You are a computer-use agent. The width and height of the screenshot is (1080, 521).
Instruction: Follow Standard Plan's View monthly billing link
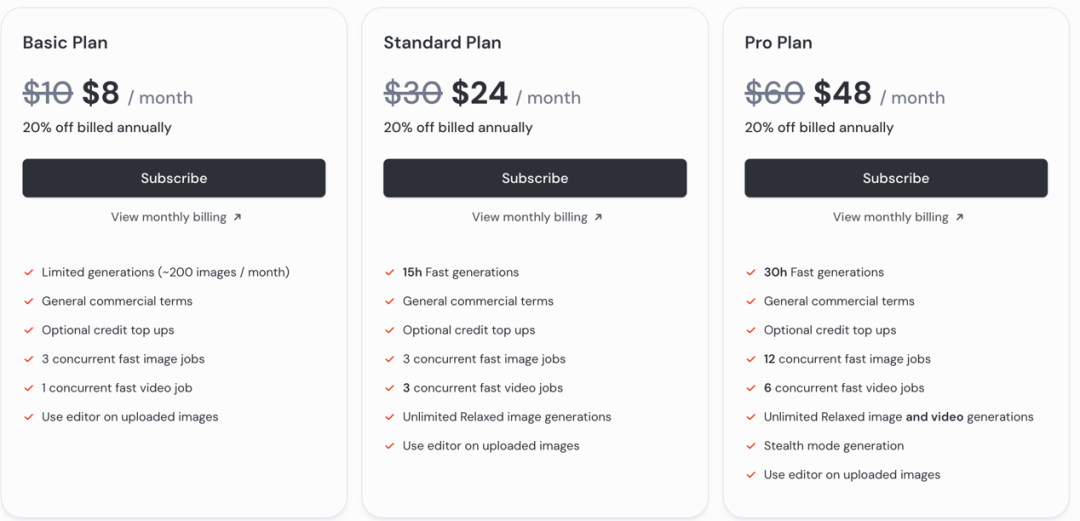tap(529, 217)
